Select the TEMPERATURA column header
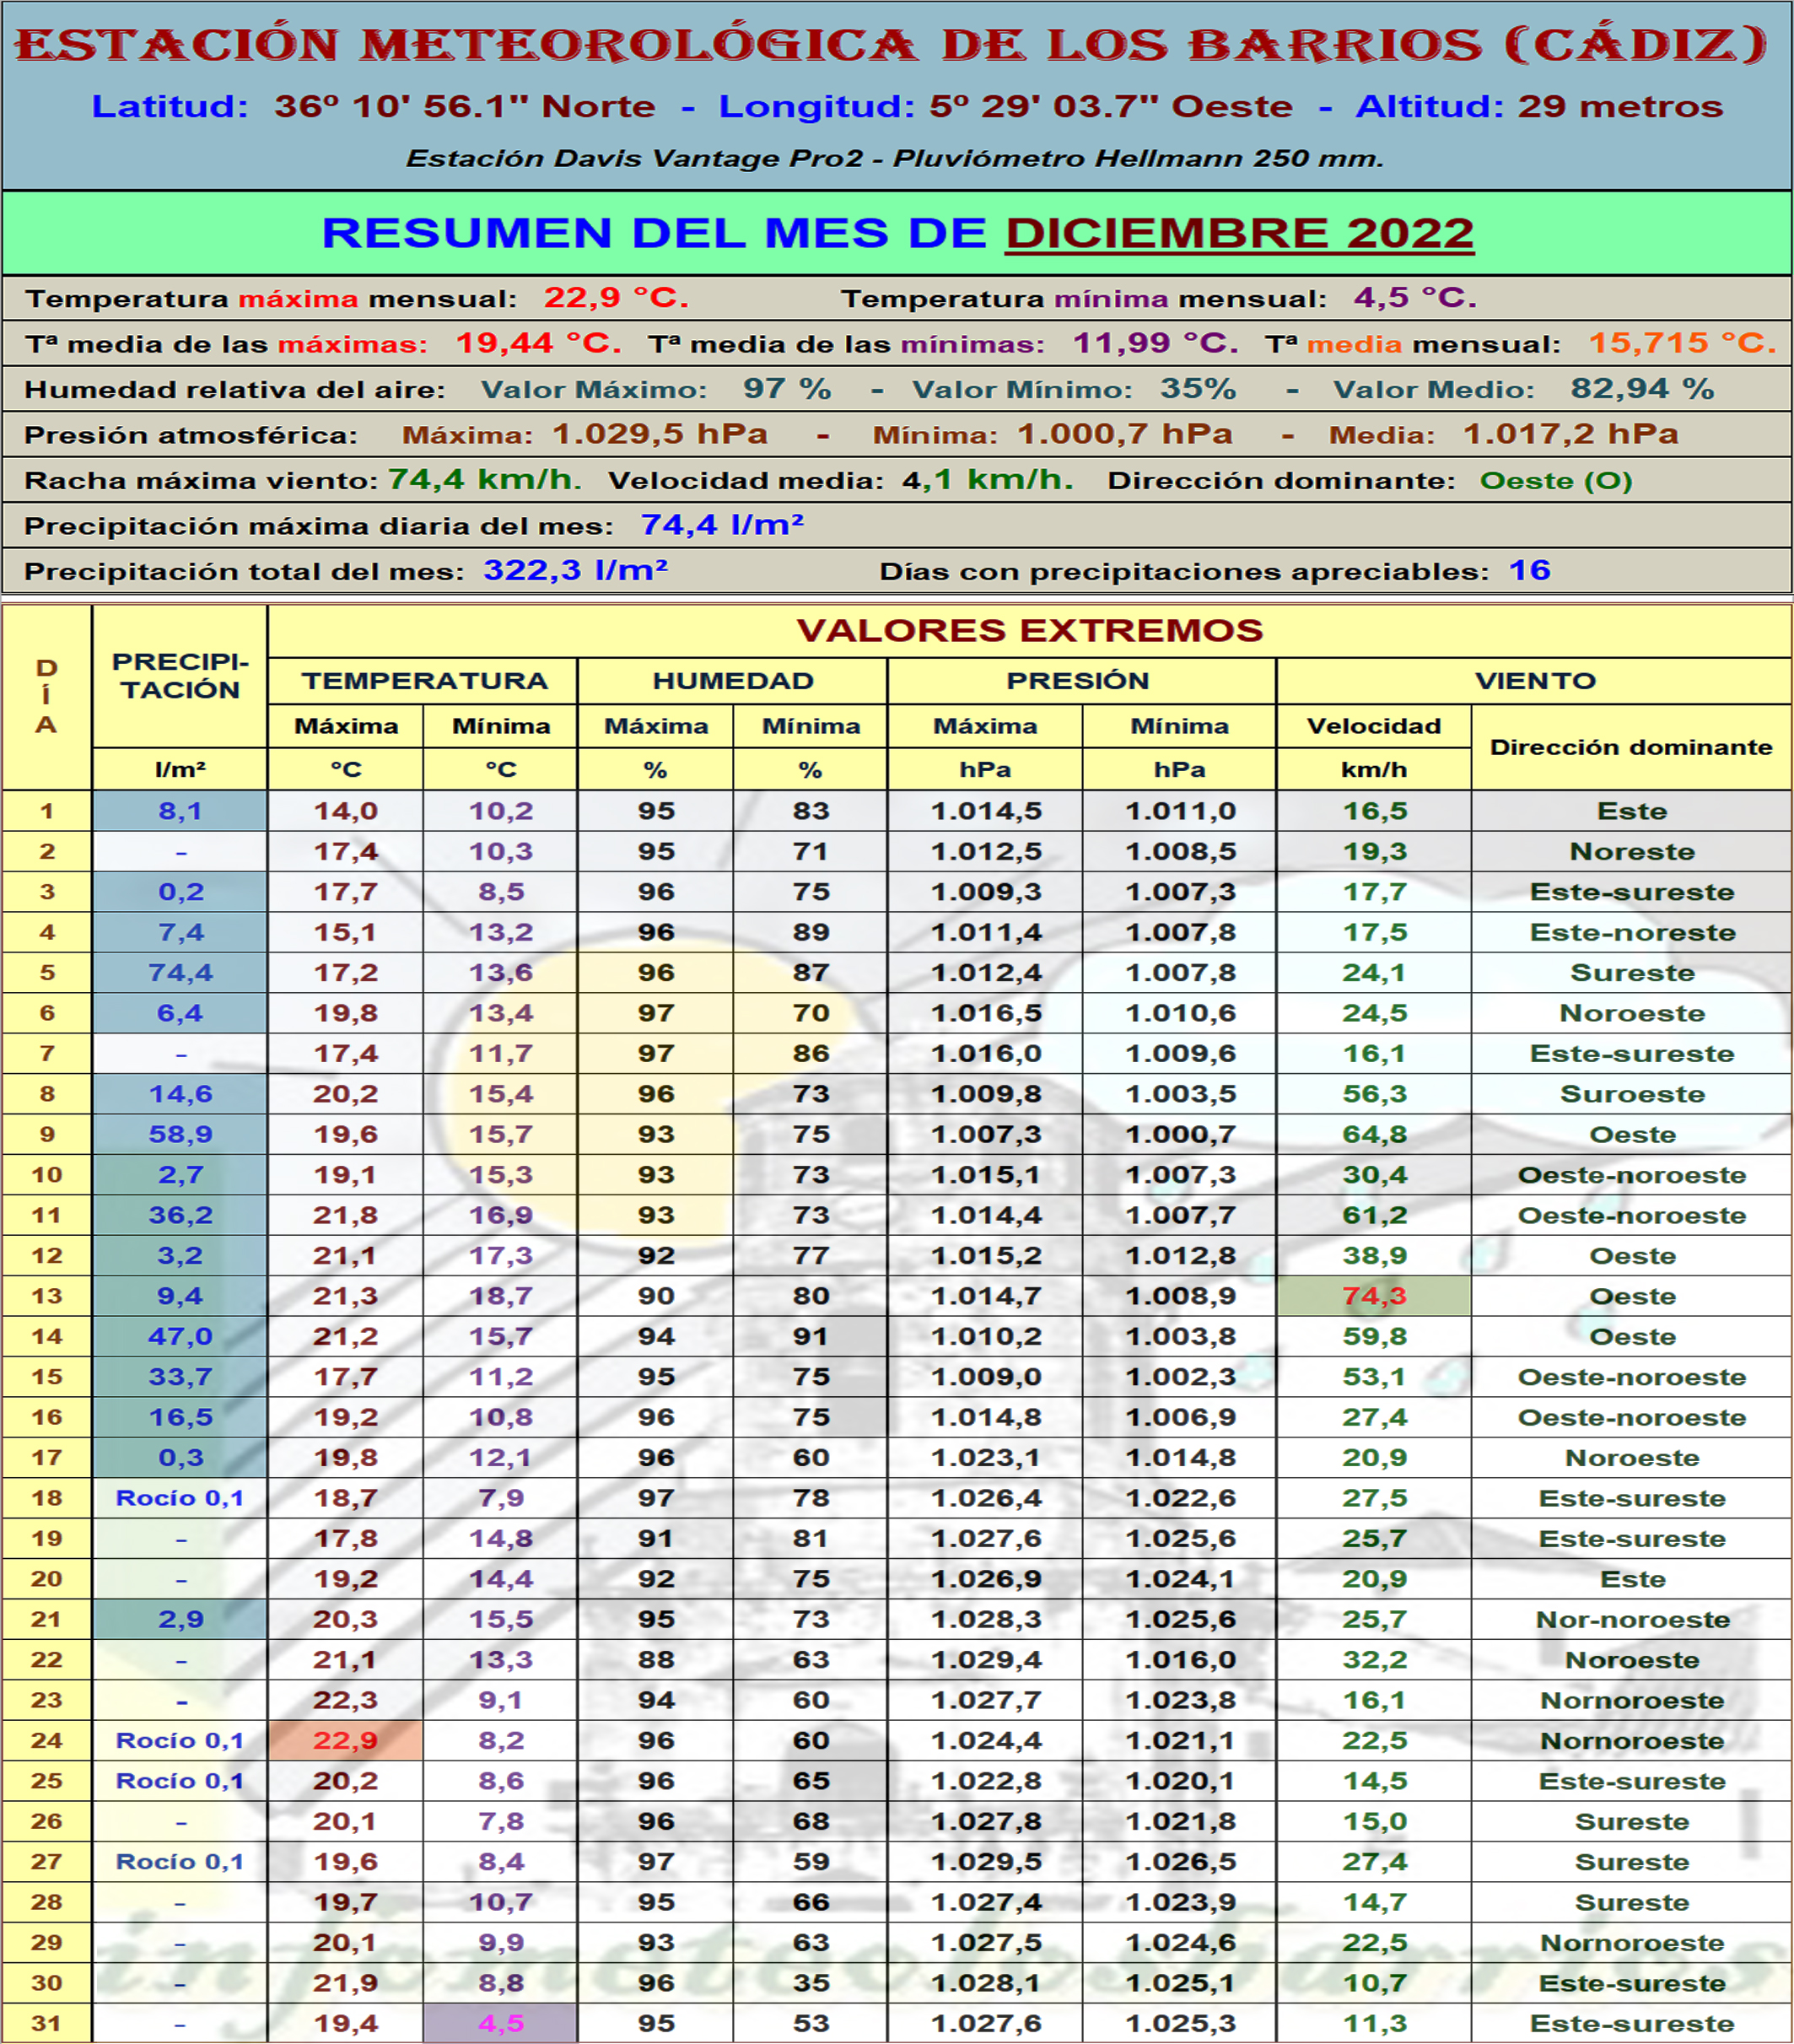This screenshot has height=2044, width=1794. tap(424, 681)
